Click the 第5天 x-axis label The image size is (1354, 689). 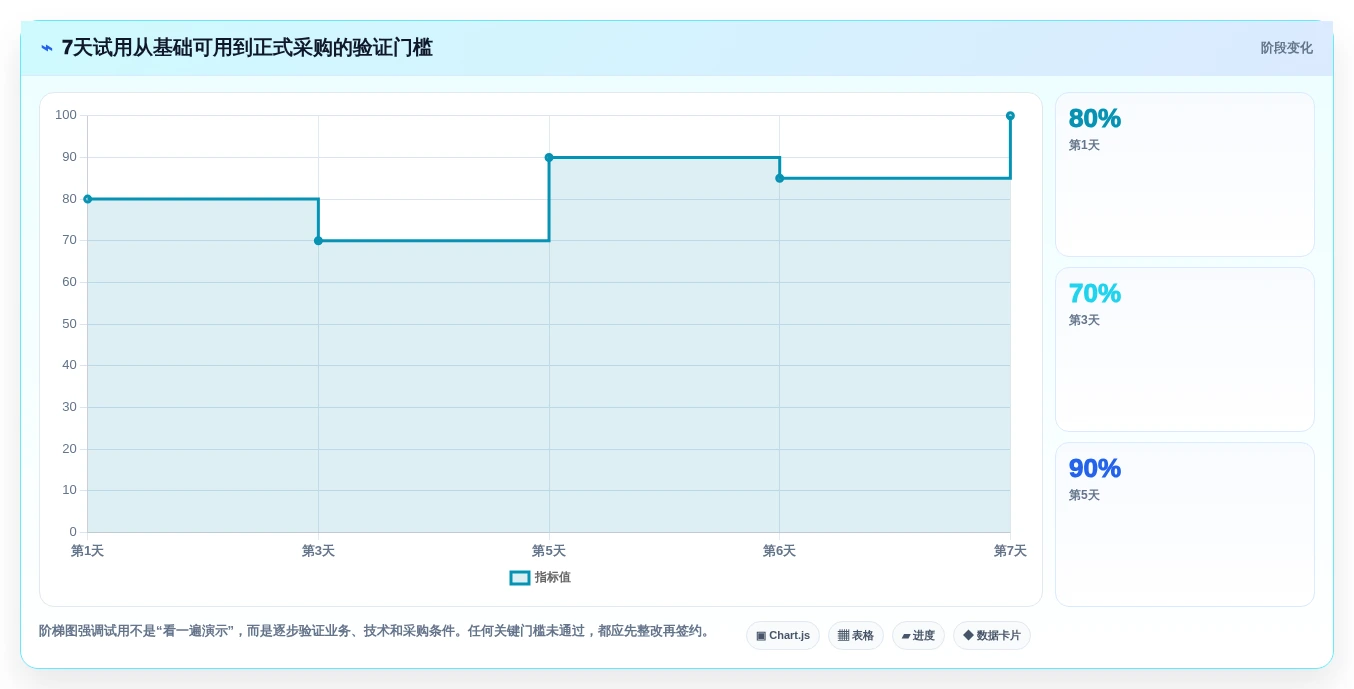pos(549,551)
